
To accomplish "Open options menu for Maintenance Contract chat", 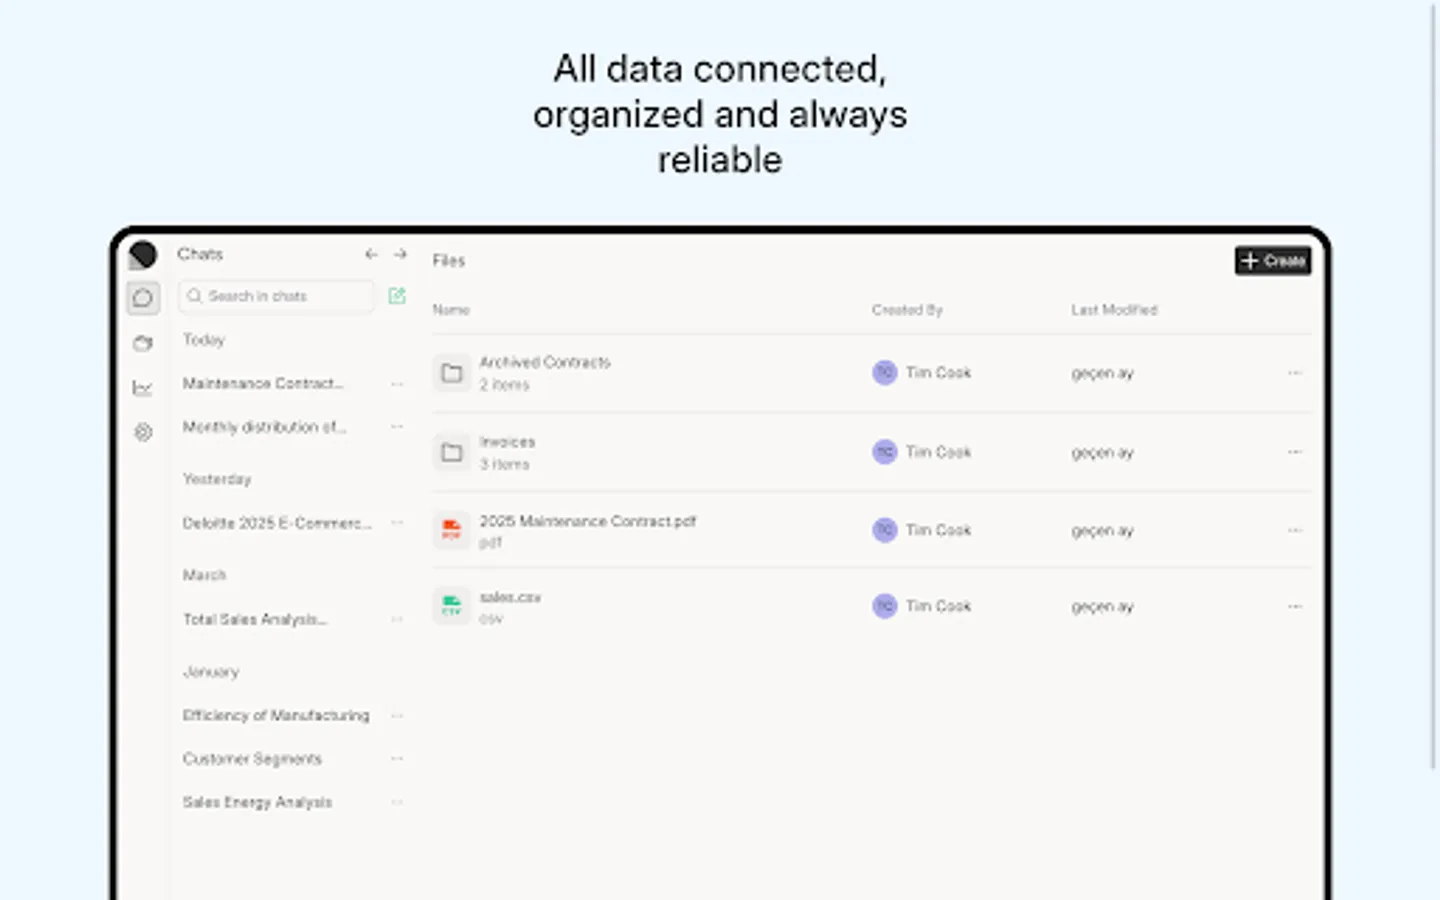I will [x=396, y=384].
